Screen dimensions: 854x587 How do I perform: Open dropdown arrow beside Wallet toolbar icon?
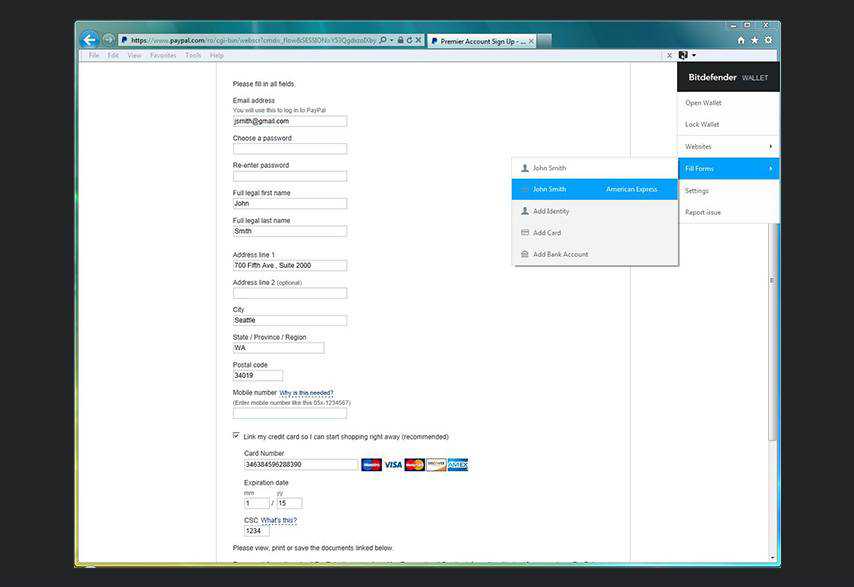694,55
